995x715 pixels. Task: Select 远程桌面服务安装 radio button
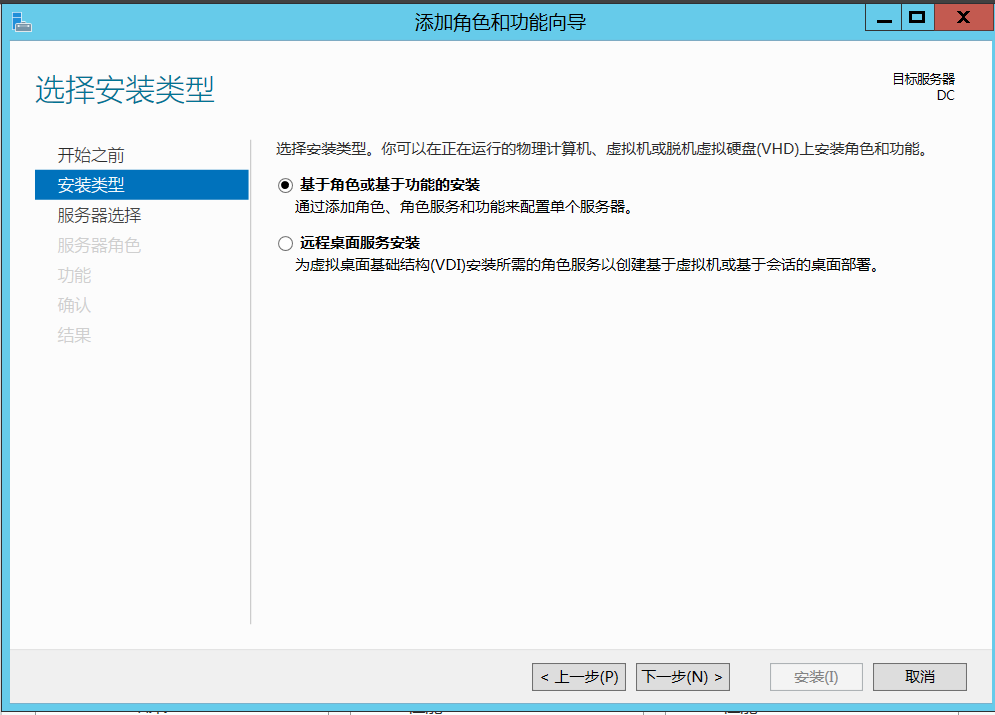286,243
